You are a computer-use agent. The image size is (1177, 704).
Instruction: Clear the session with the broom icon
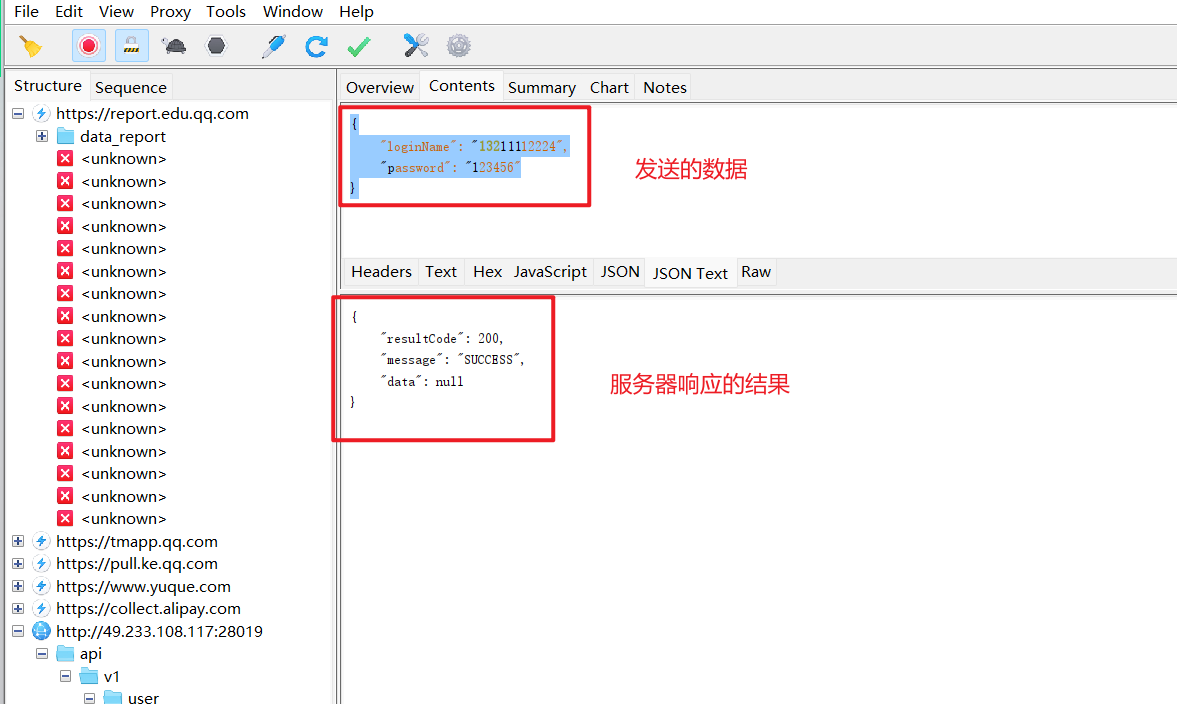coord(31,47)
